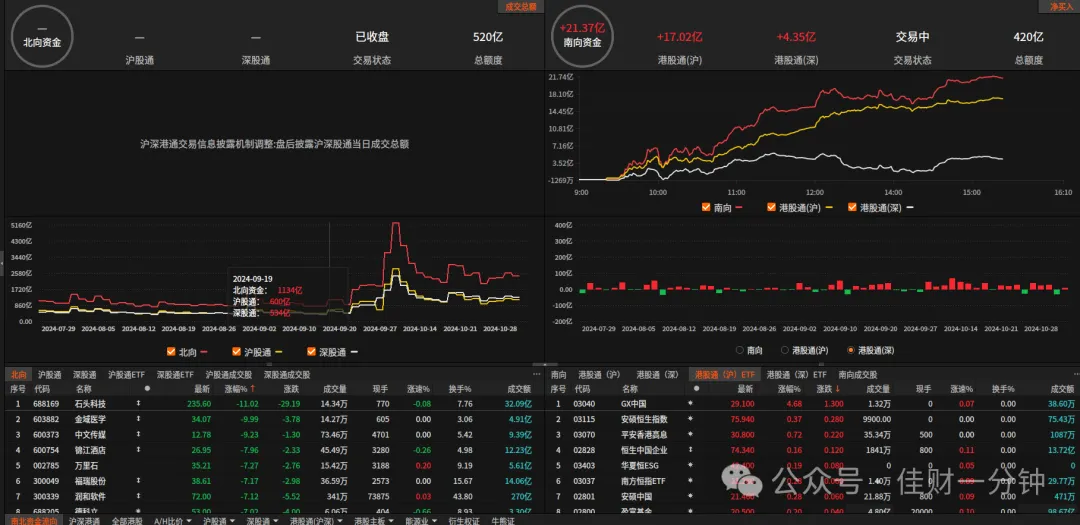Screen dimensions: 1080x525
Task: Click the 成交量 column header in northbound table
Action: [335, 389]
